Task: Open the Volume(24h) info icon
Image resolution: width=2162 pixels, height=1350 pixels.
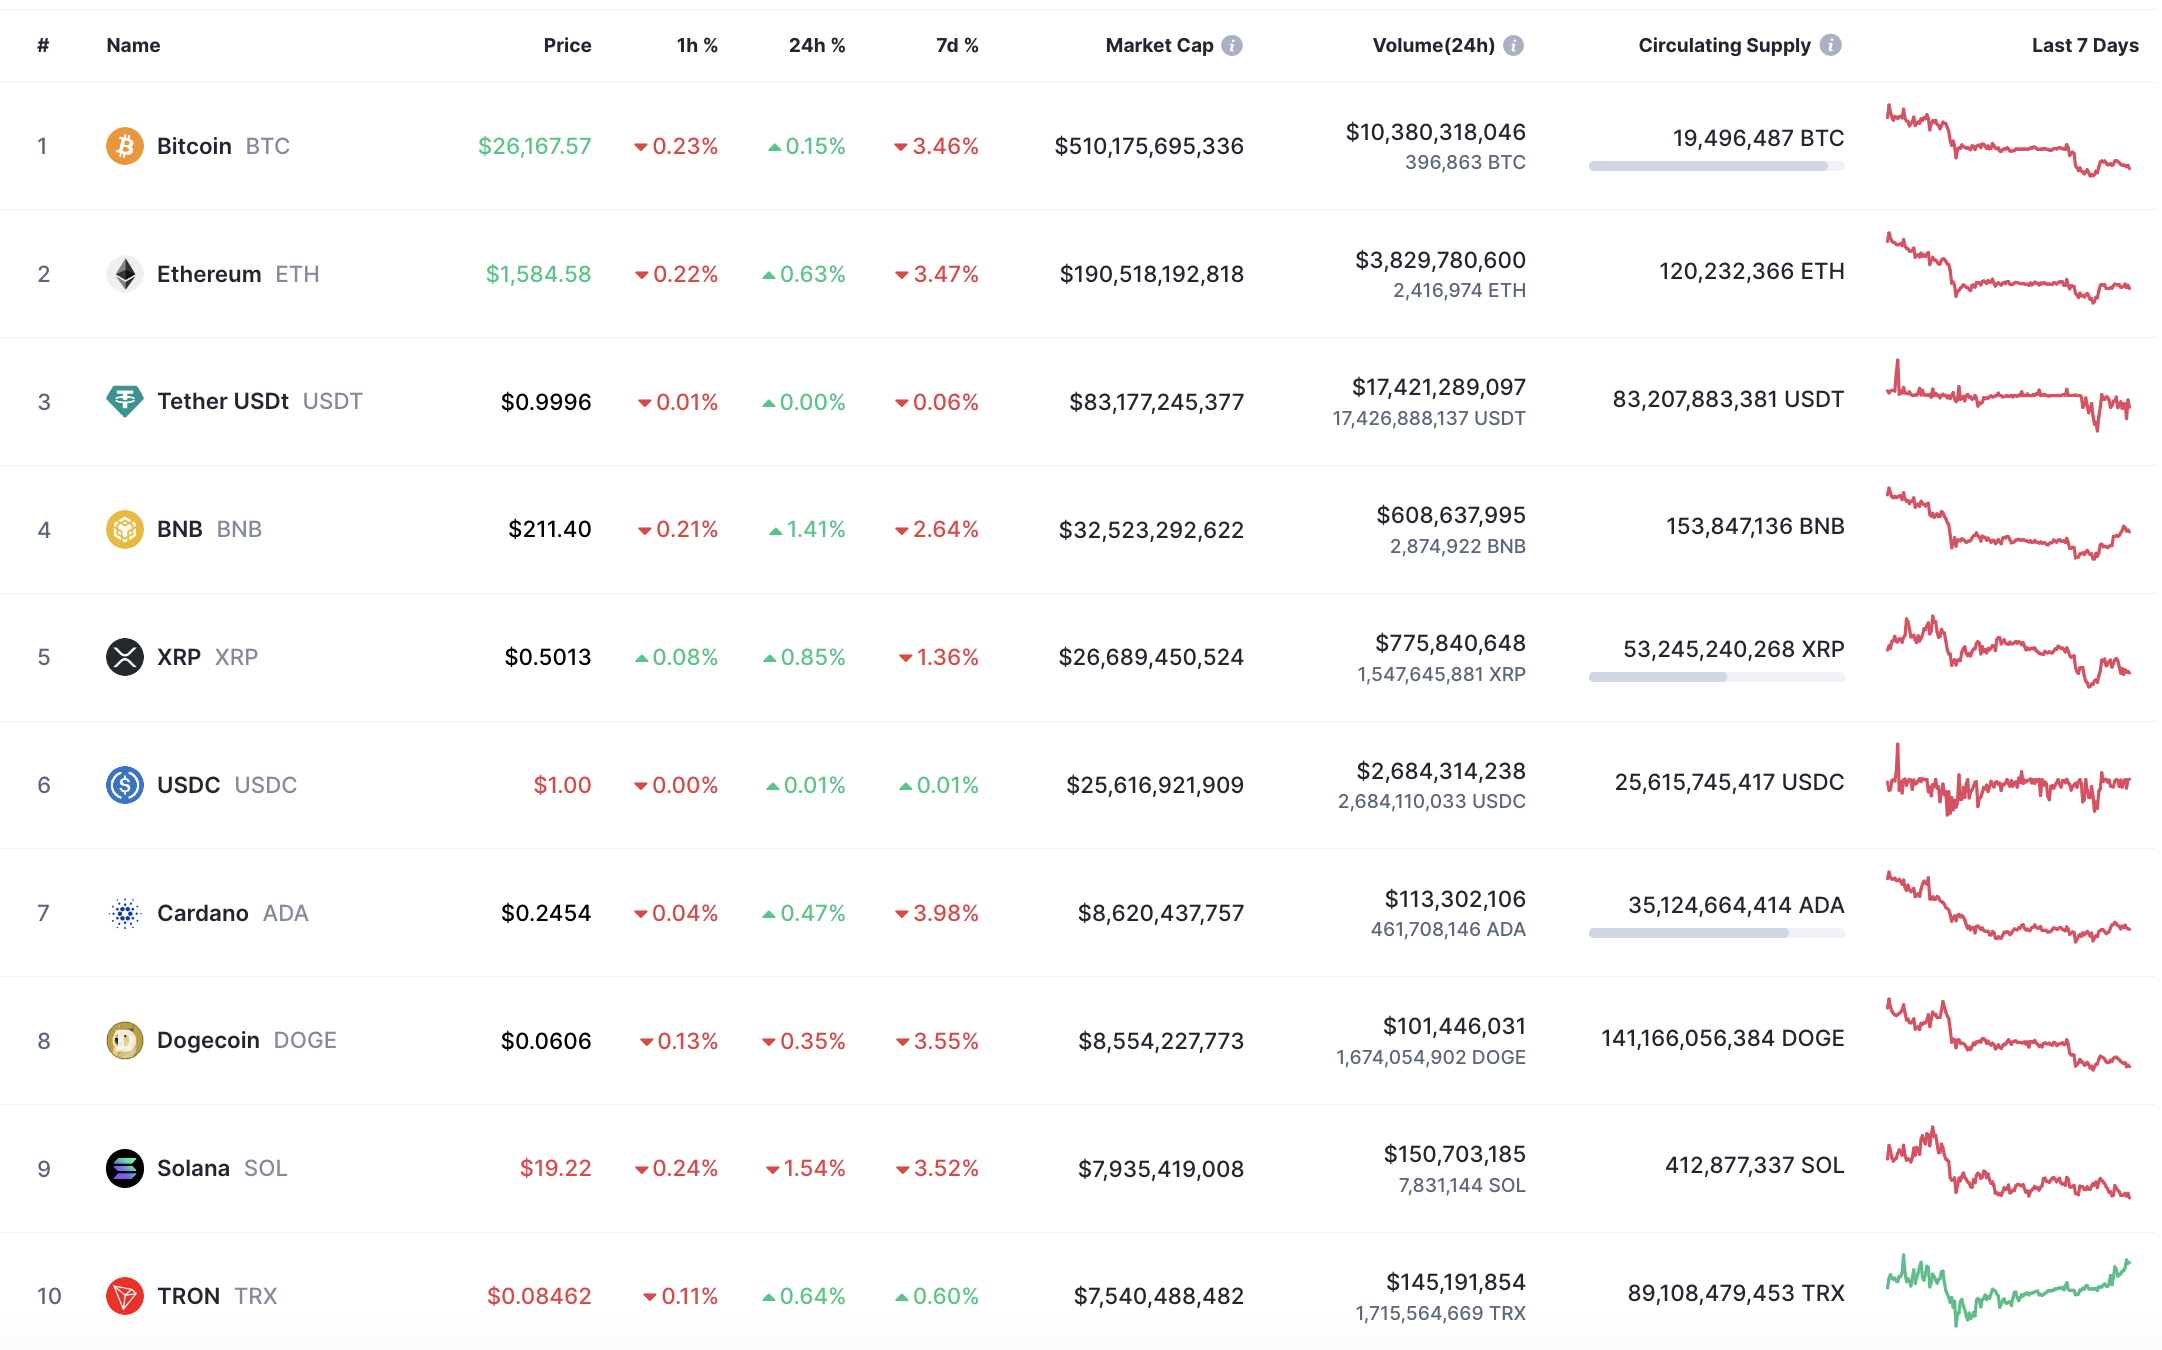Action: pos(1513,45)
